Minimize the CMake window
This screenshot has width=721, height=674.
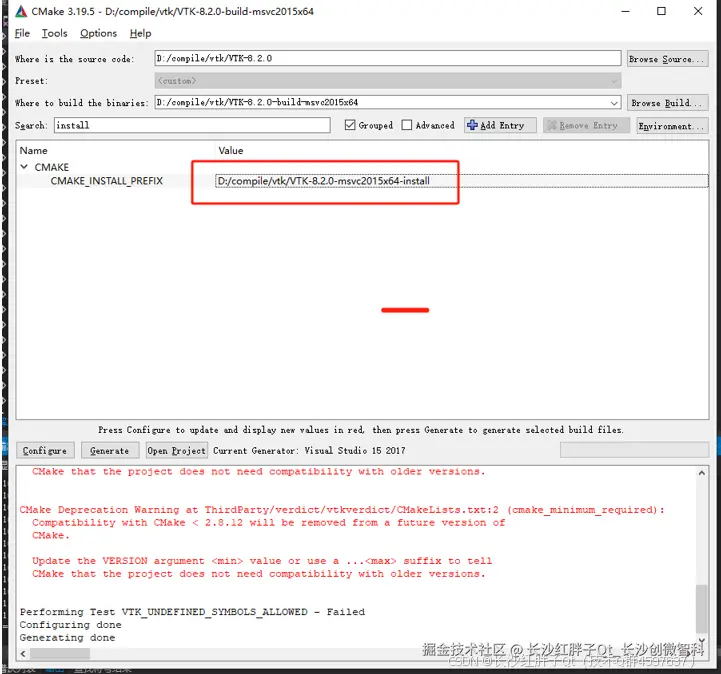tap(625, 11)
